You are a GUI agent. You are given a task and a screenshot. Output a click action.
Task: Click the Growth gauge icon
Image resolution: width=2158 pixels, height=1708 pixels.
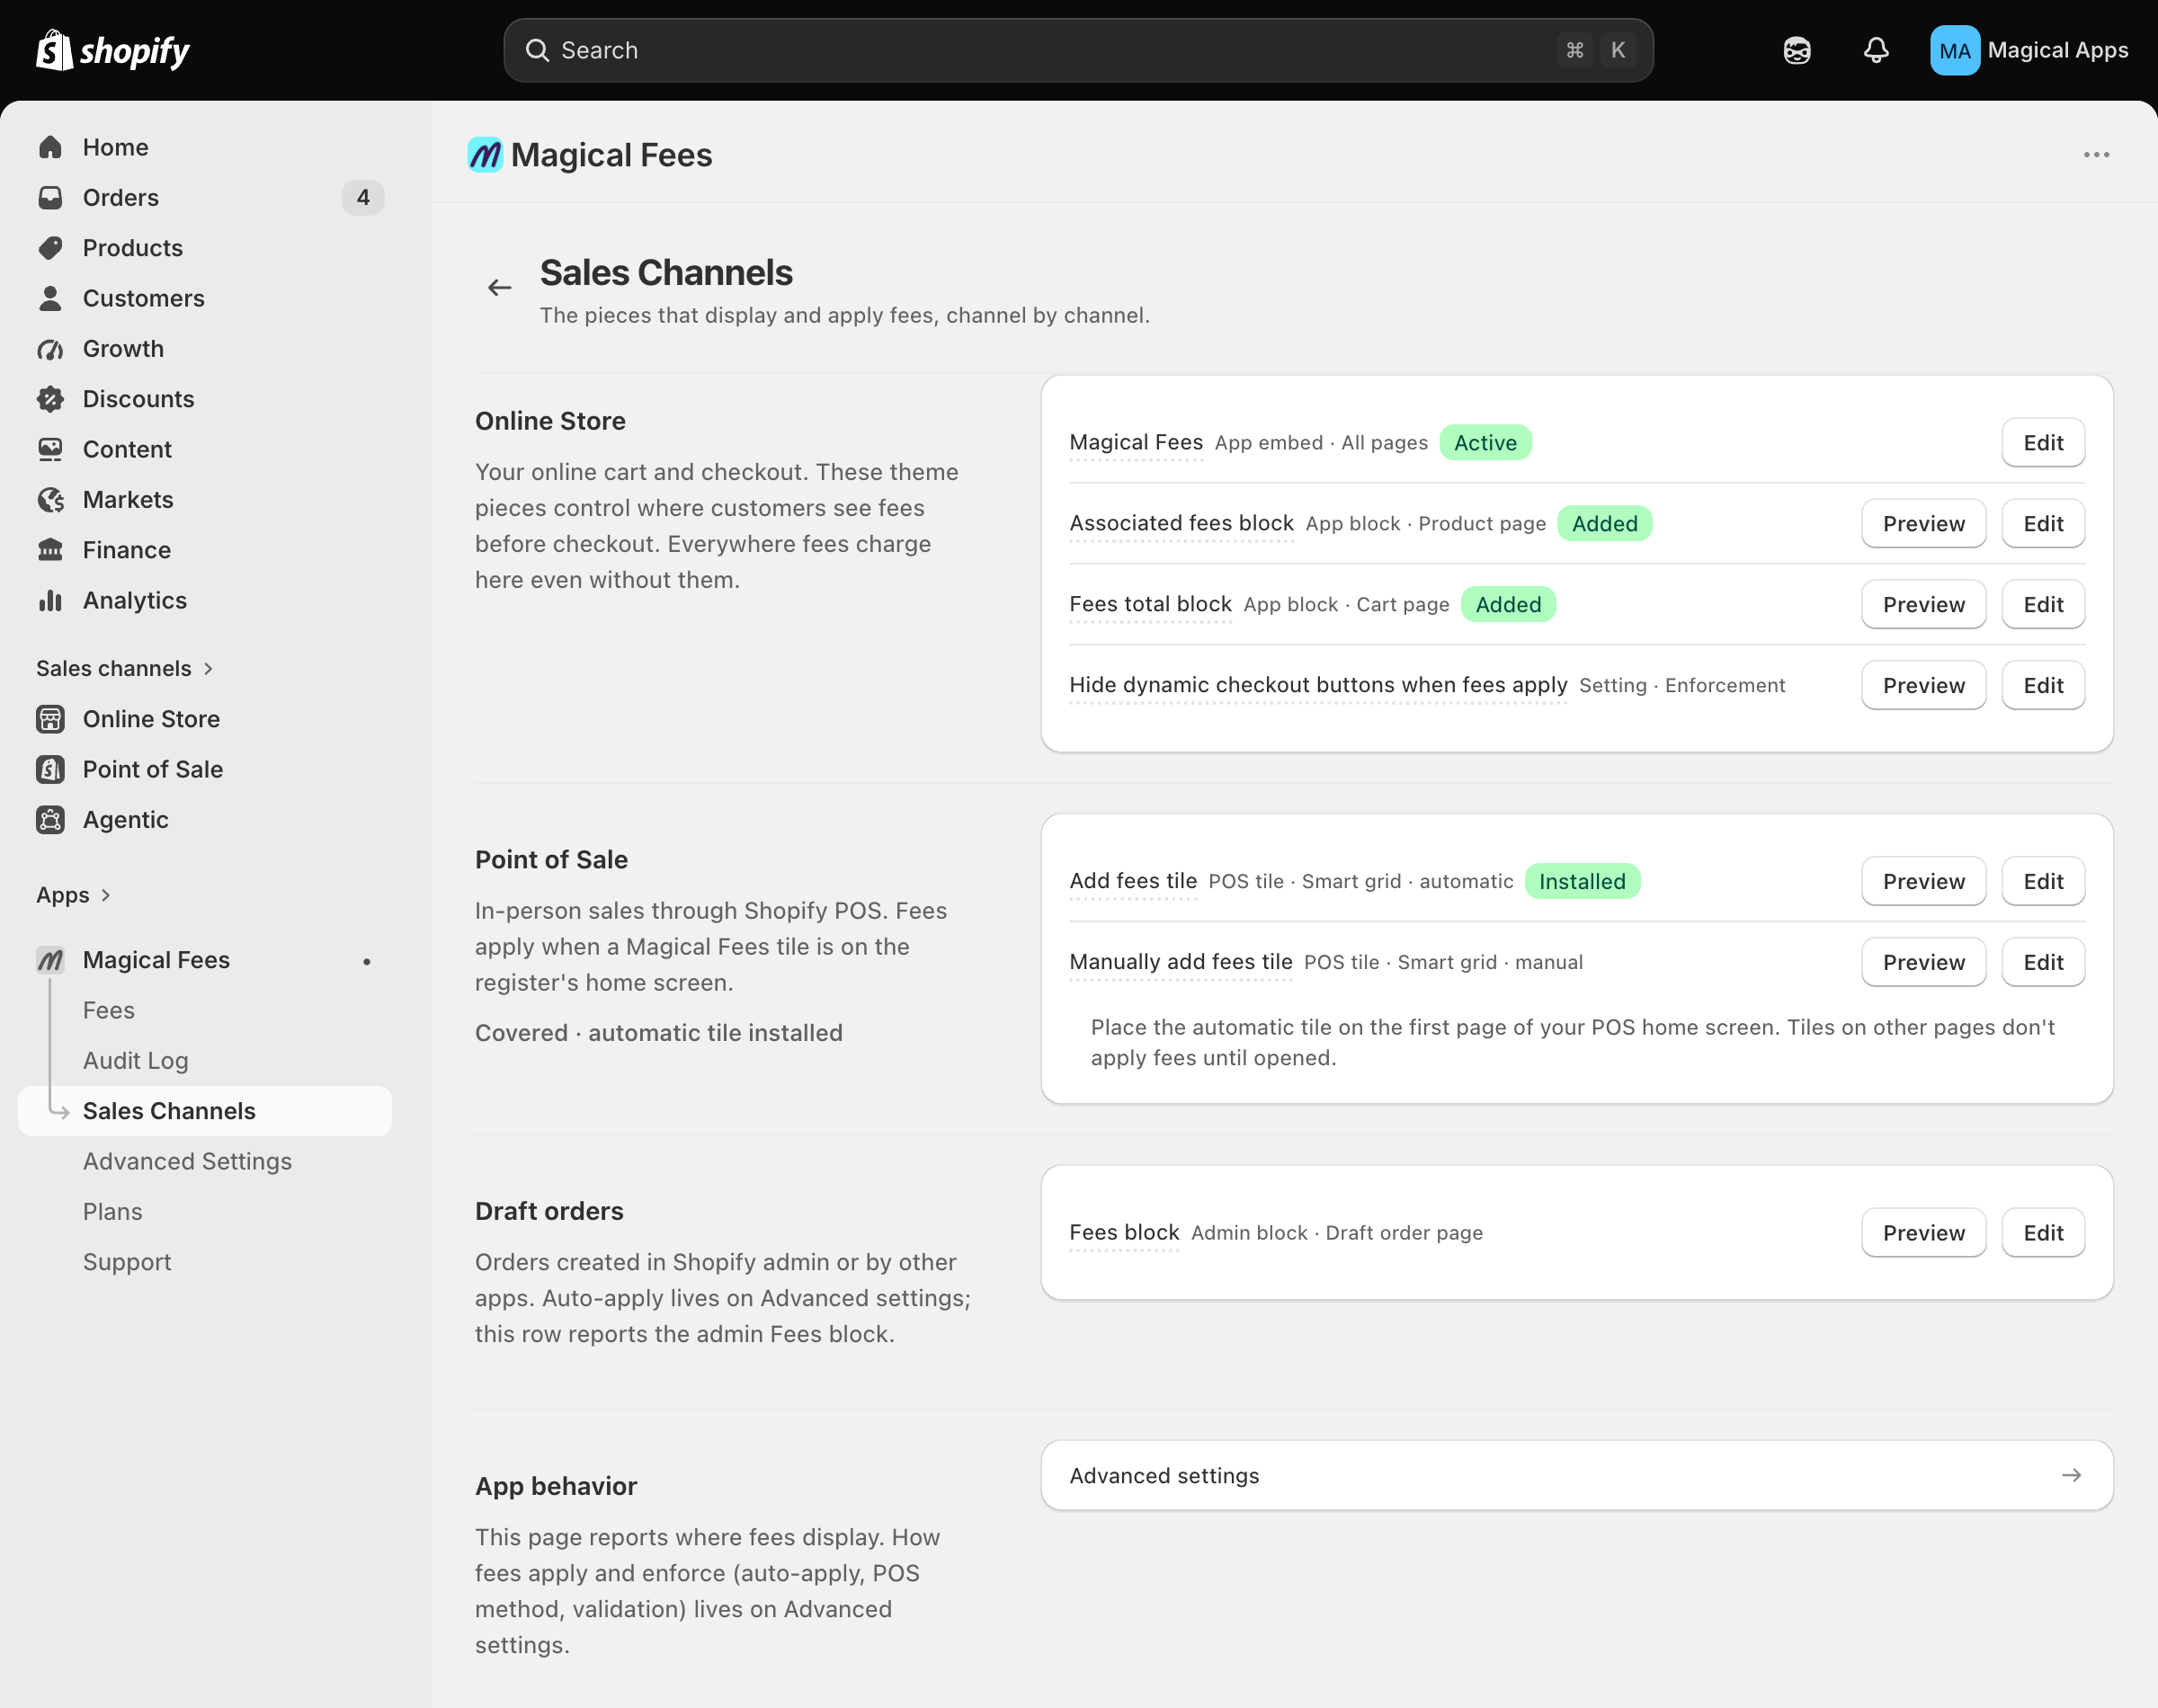pyautogui.click(x=51, y=349)
